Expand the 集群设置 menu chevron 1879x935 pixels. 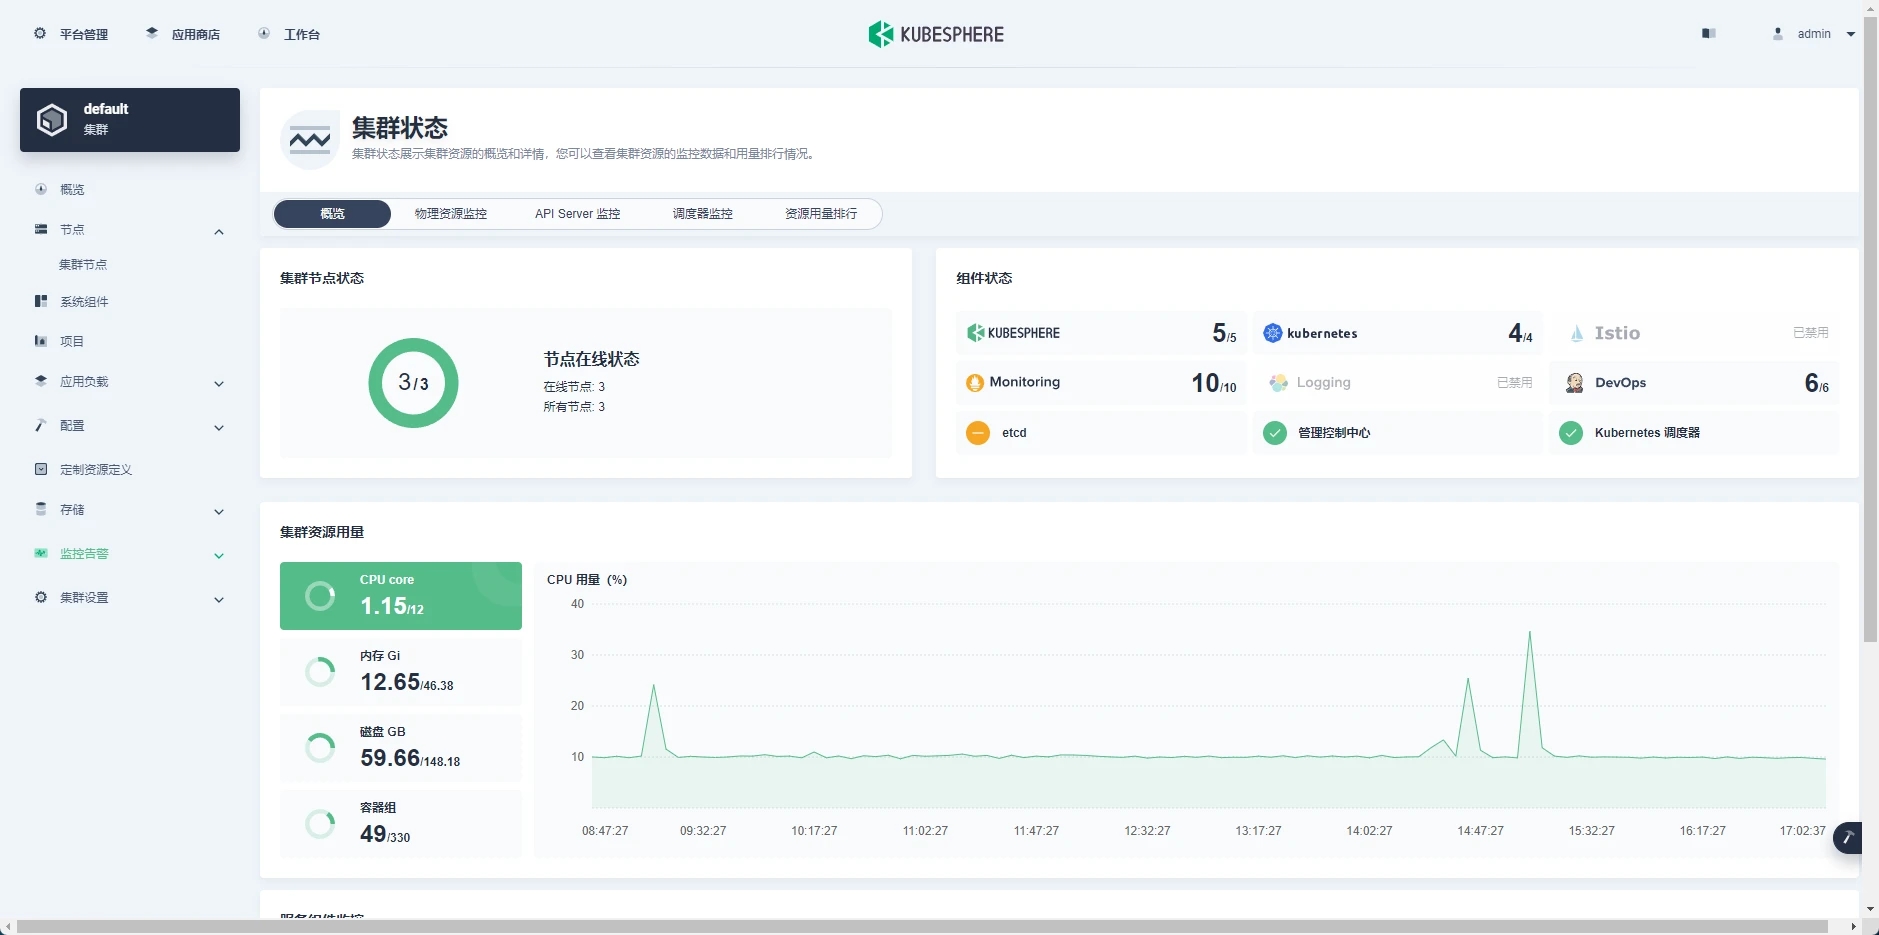219,600
